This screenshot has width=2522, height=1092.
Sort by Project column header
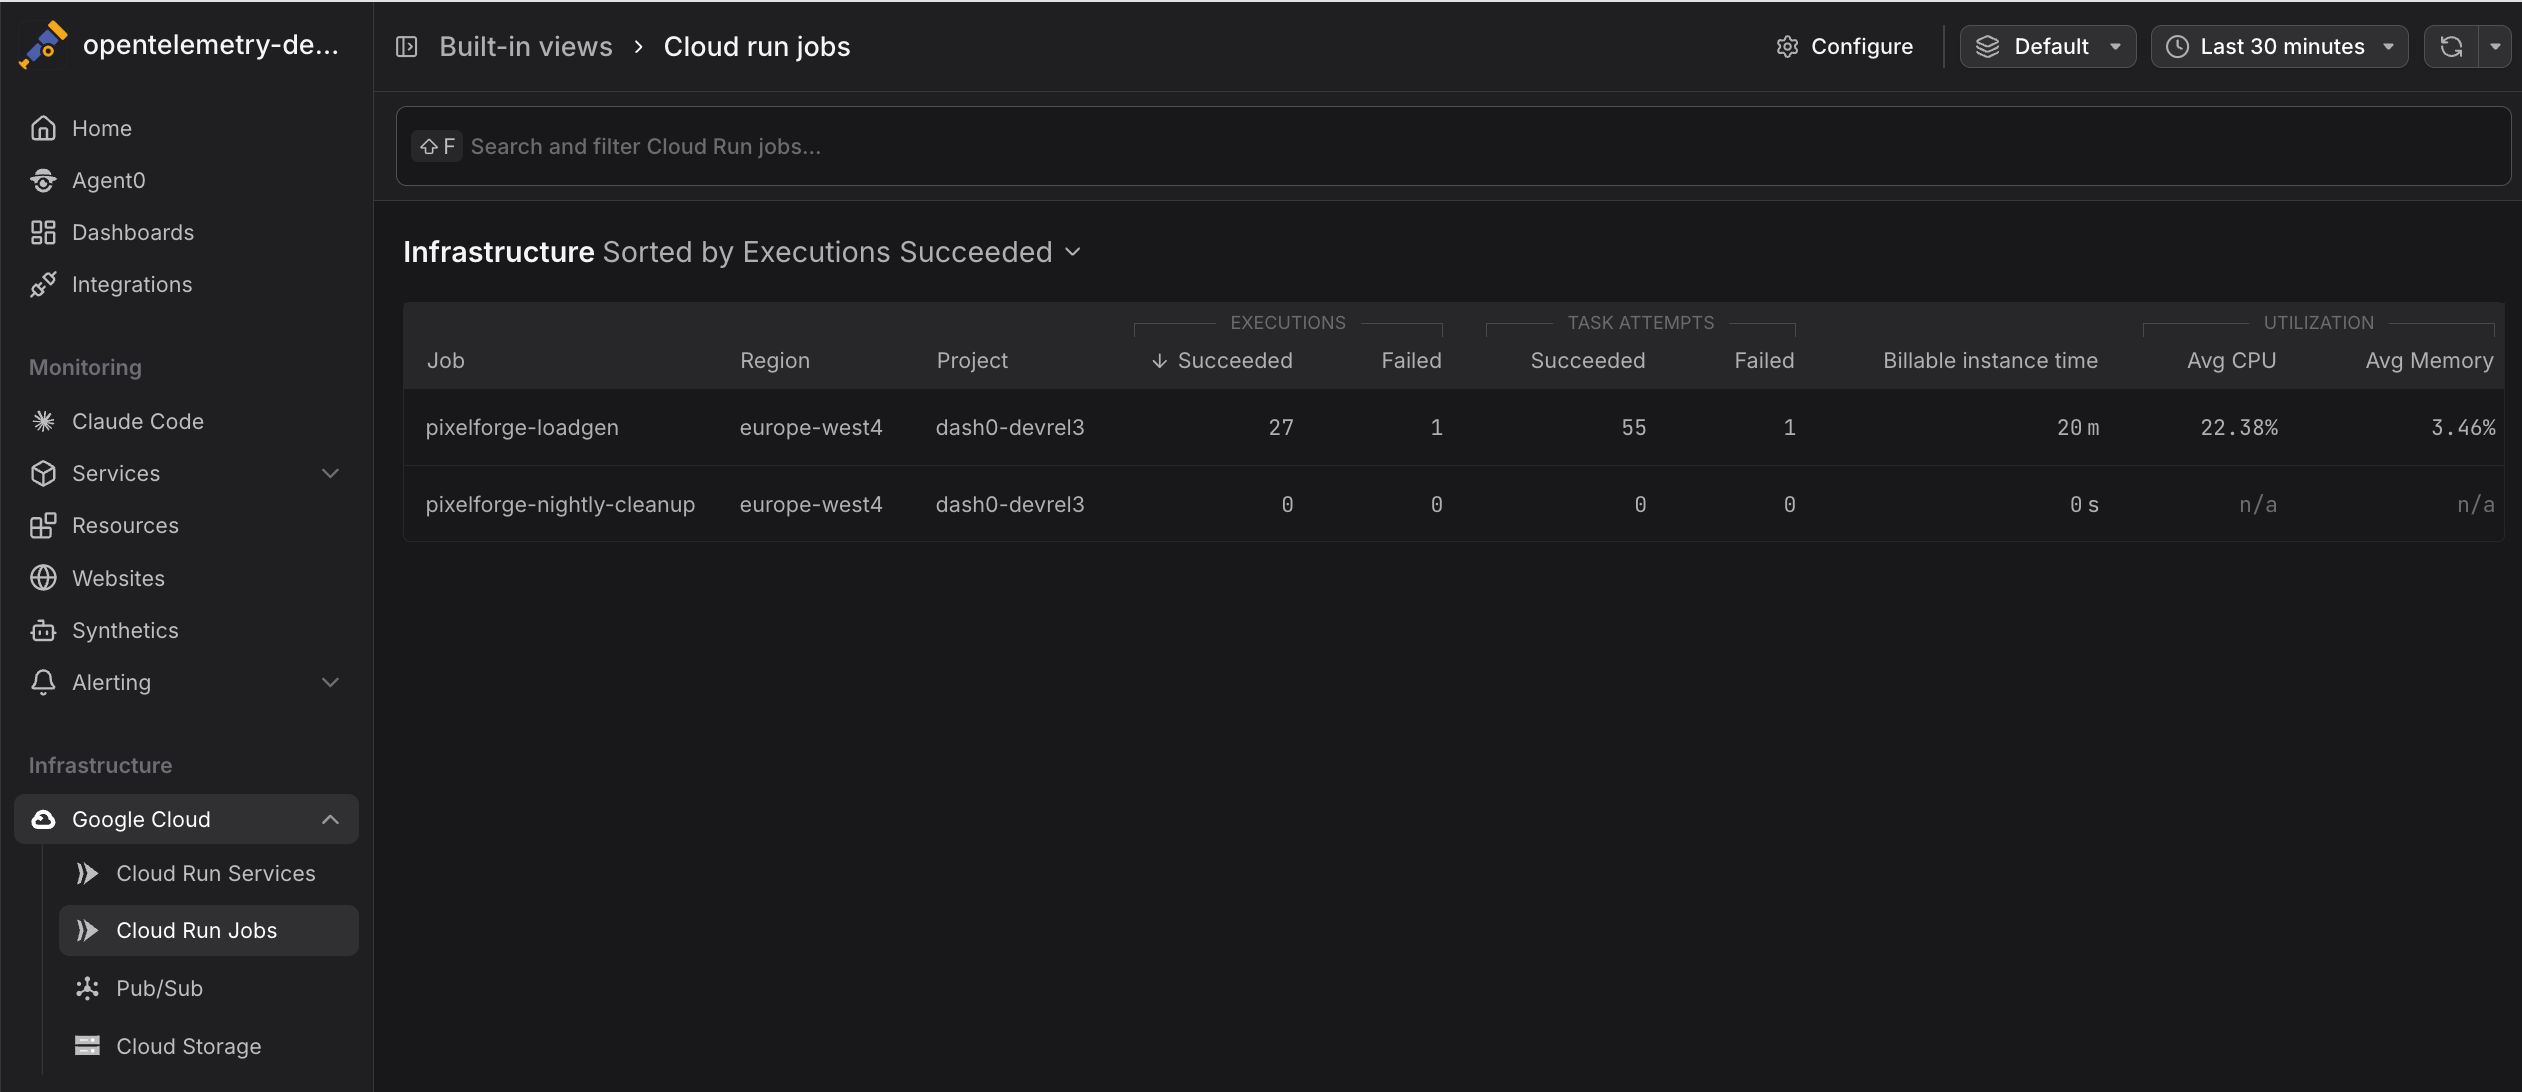(972, 361)
